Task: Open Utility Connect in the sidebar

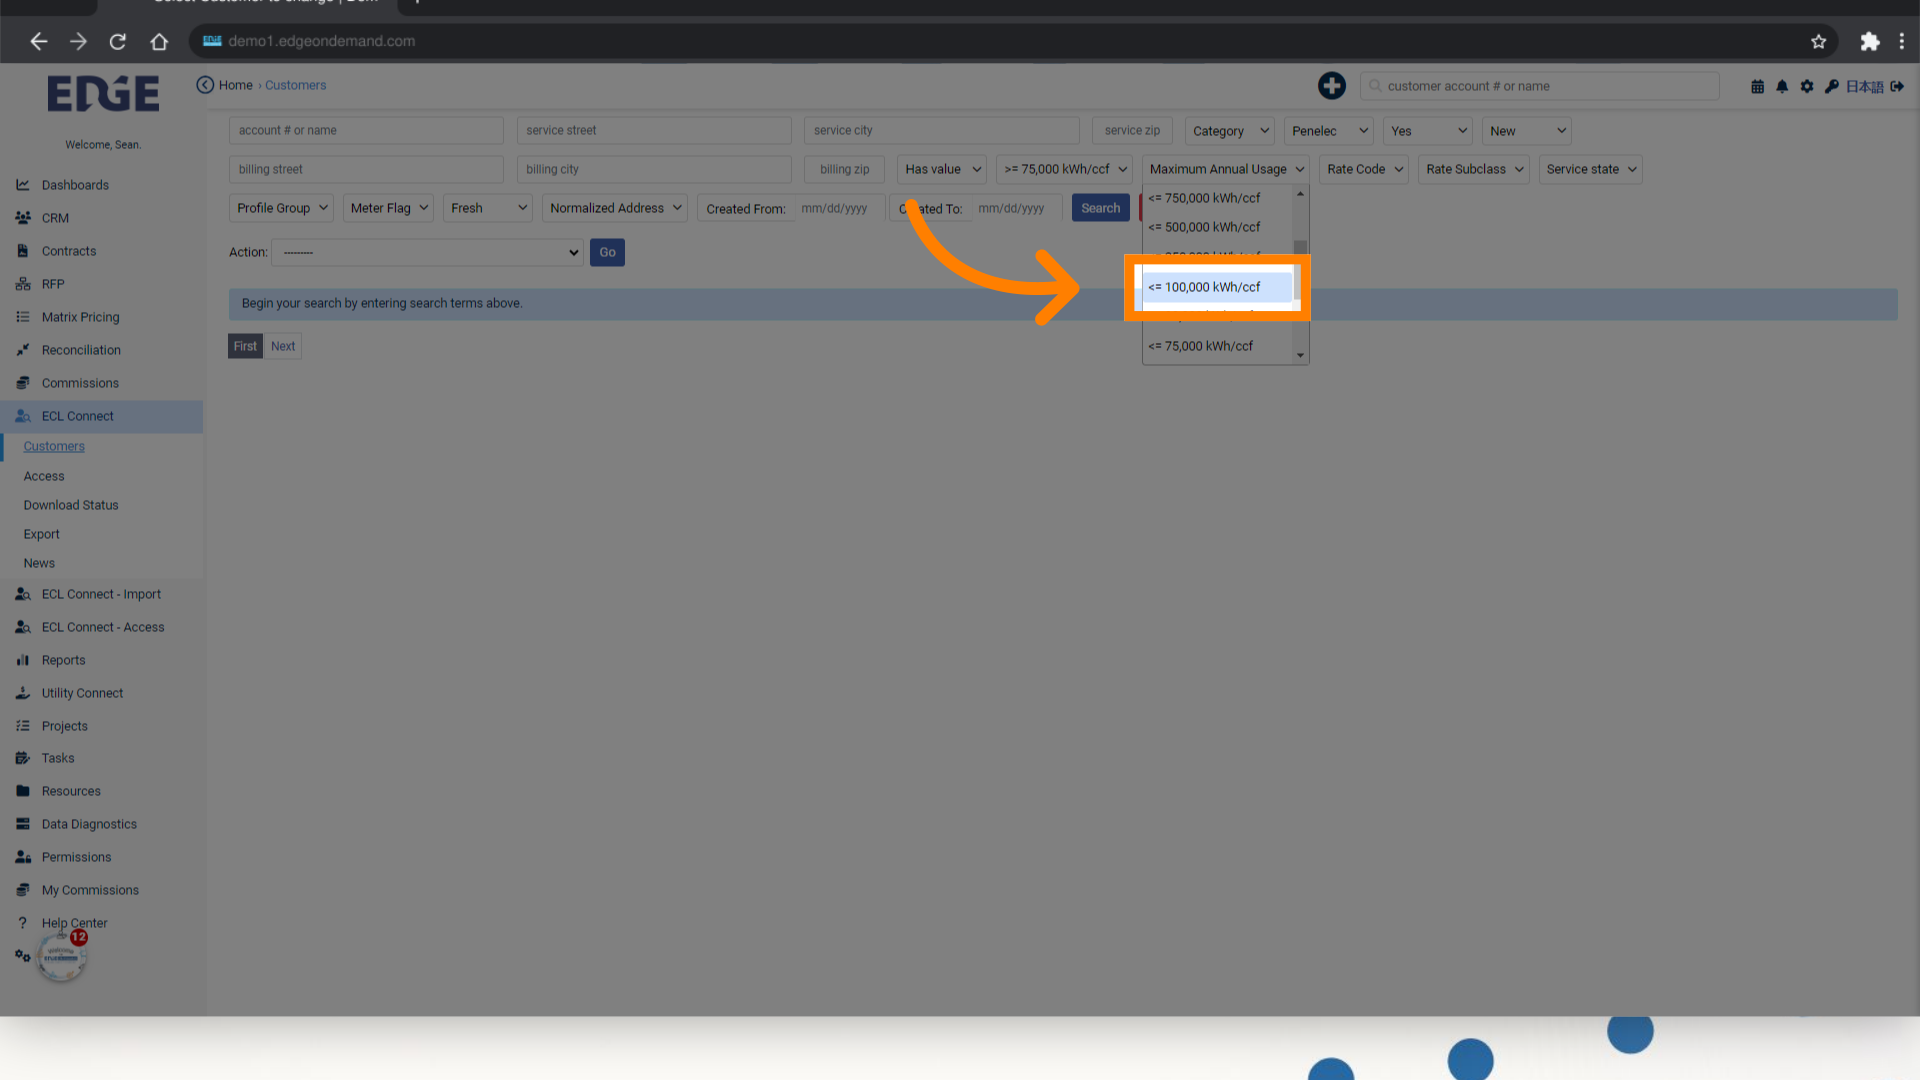Action: pos(82,693)
